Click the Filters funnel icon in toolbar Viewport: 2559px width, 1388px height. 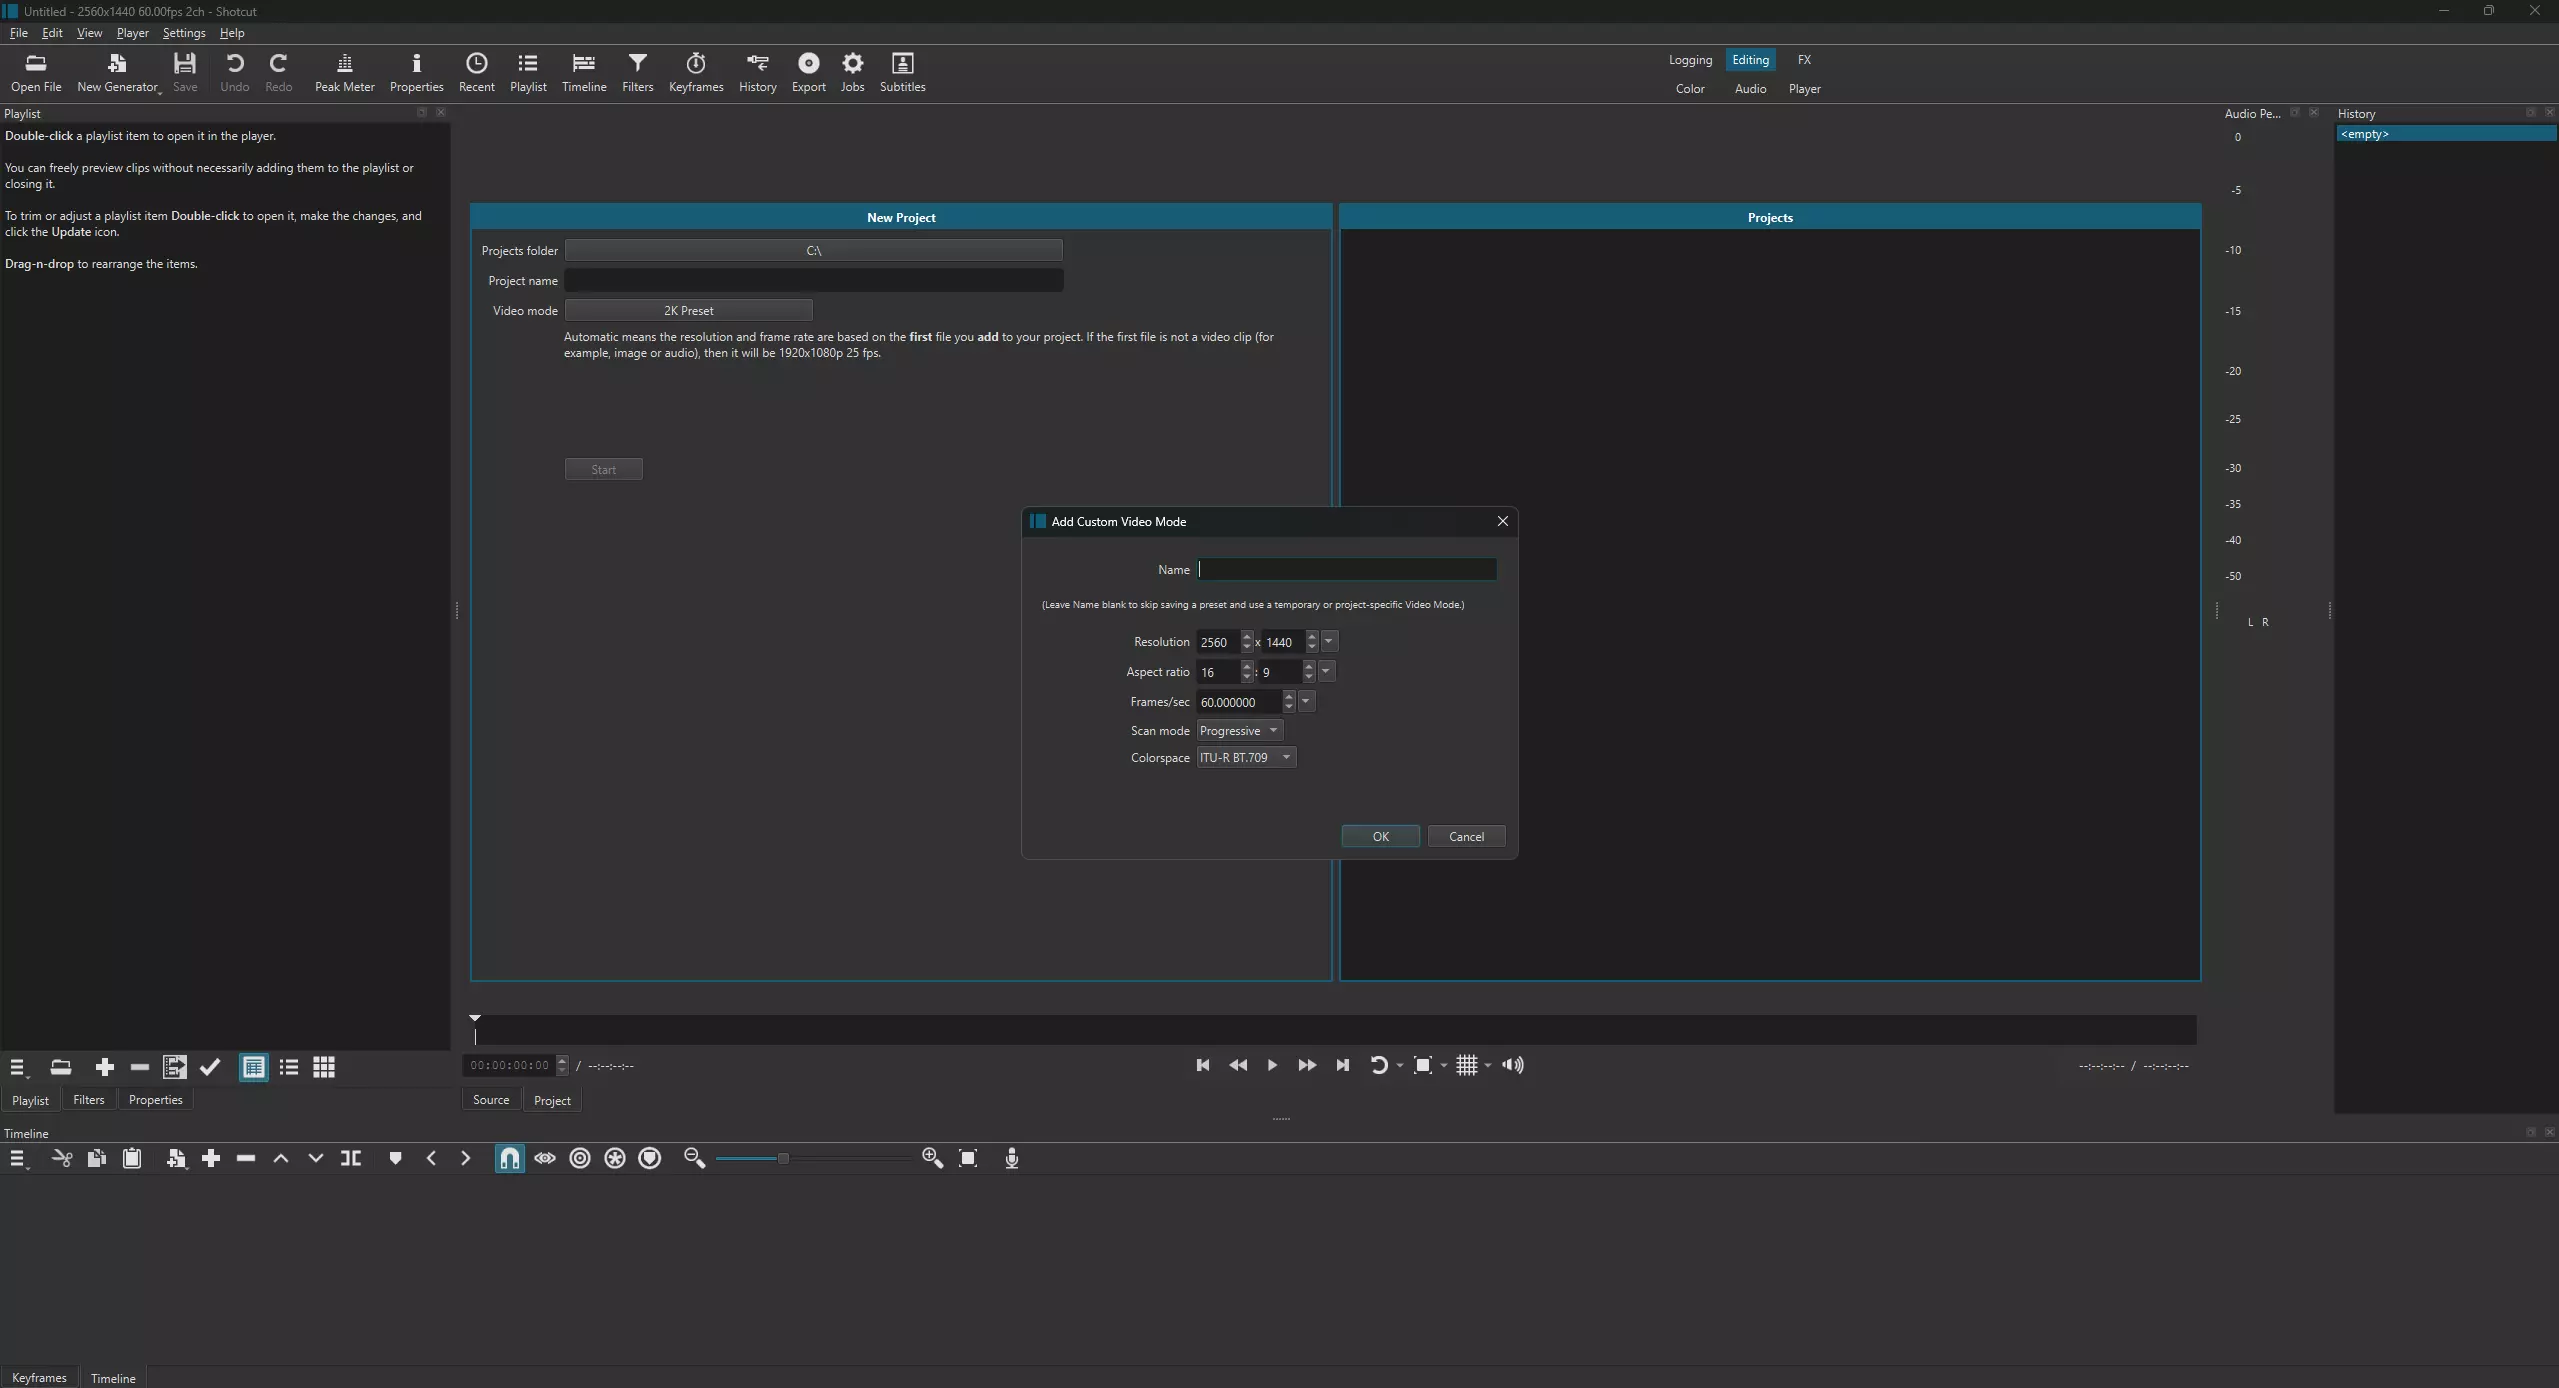click(637, 72)
